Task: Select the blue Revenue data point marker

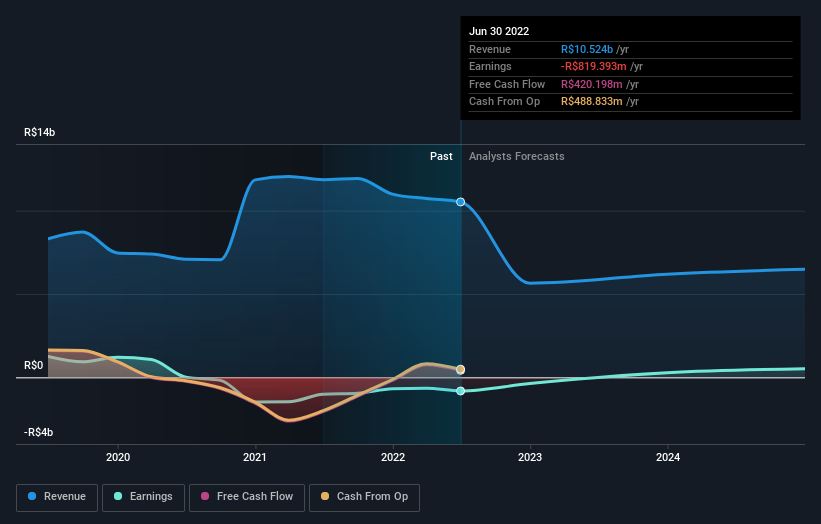Action: (x=460, y=202)
